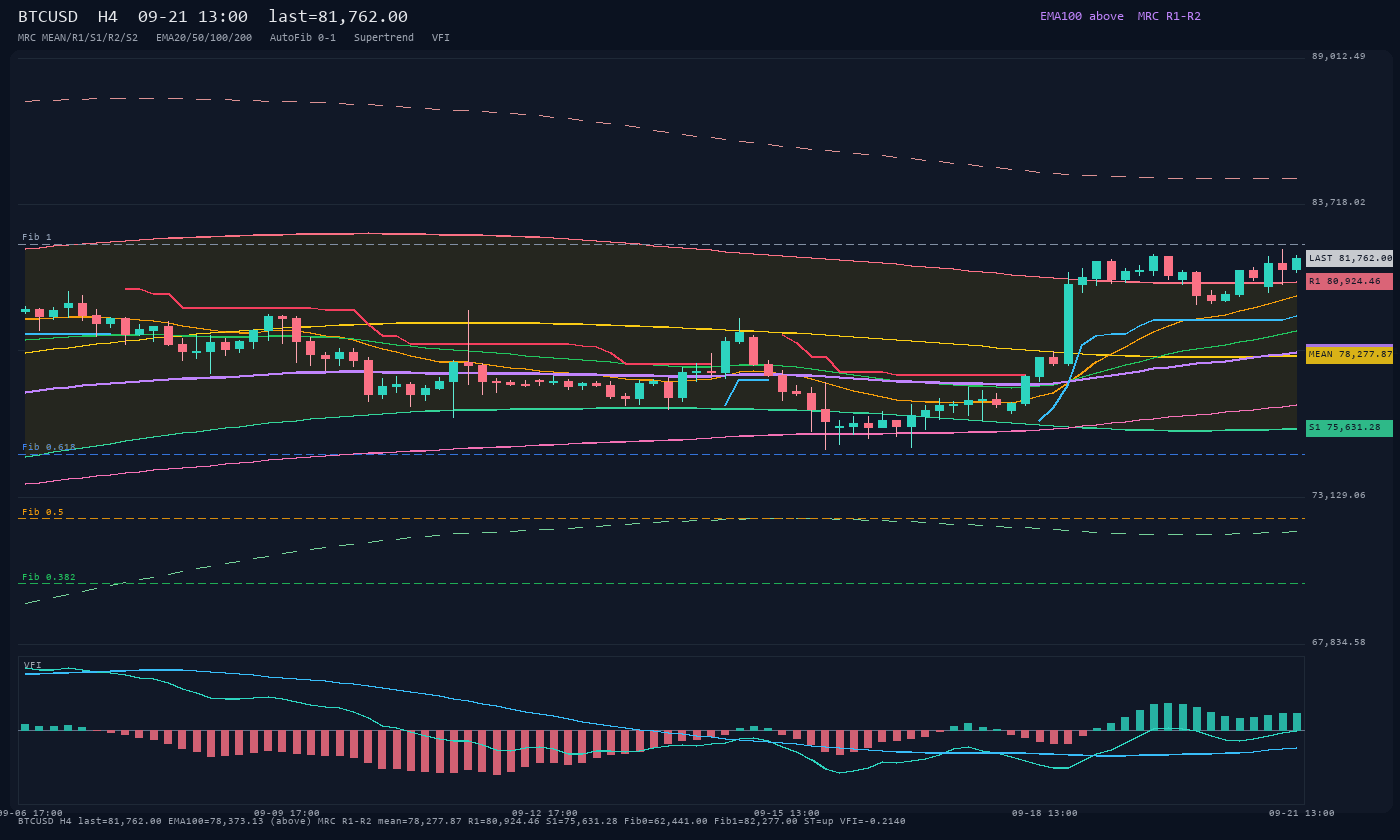The width and height of the screenshot is (1400, 840).
Task: Click "EMA100=78,373.13" in the bottom status line
Action: click(x=214, y=821)
